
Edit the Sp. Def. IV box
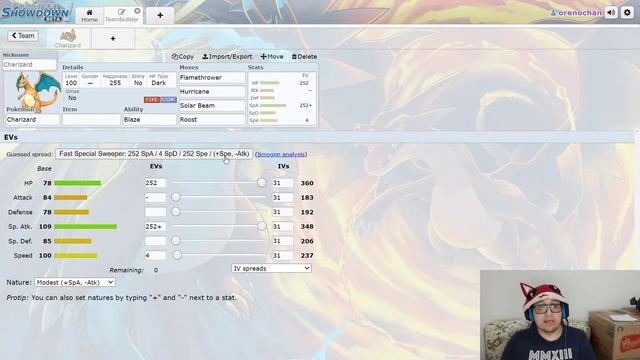tap(283, 241)
